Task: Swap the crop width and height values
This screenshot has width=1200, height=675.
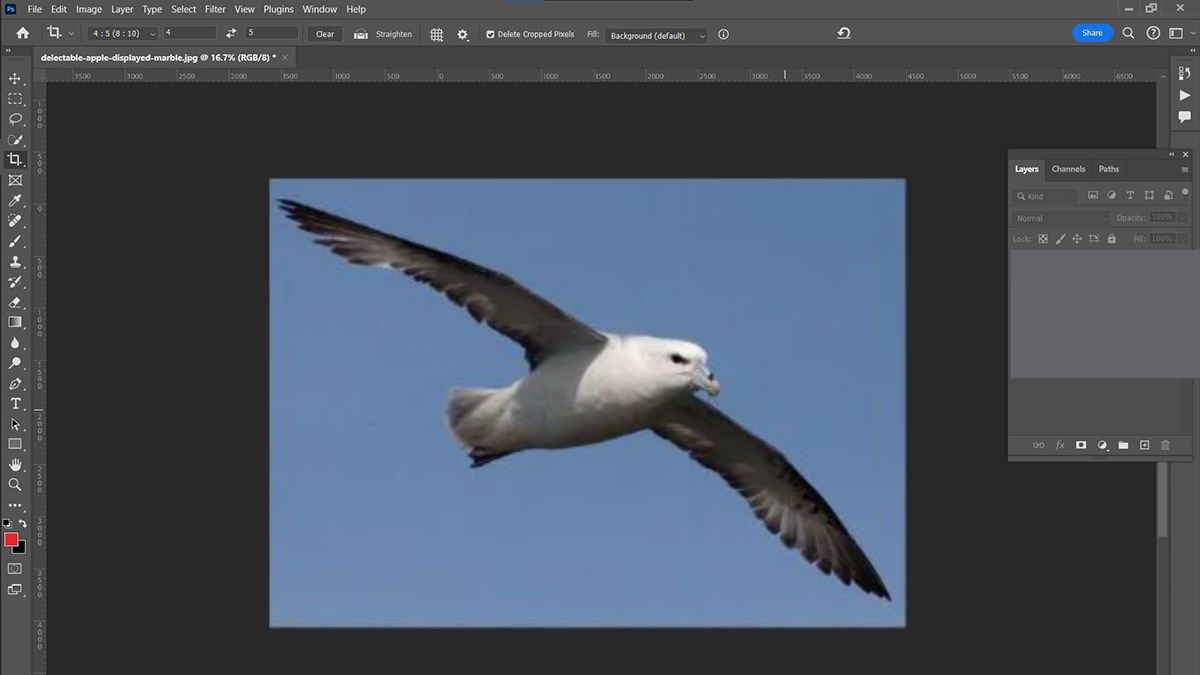Action: click(x=232, y=34)
